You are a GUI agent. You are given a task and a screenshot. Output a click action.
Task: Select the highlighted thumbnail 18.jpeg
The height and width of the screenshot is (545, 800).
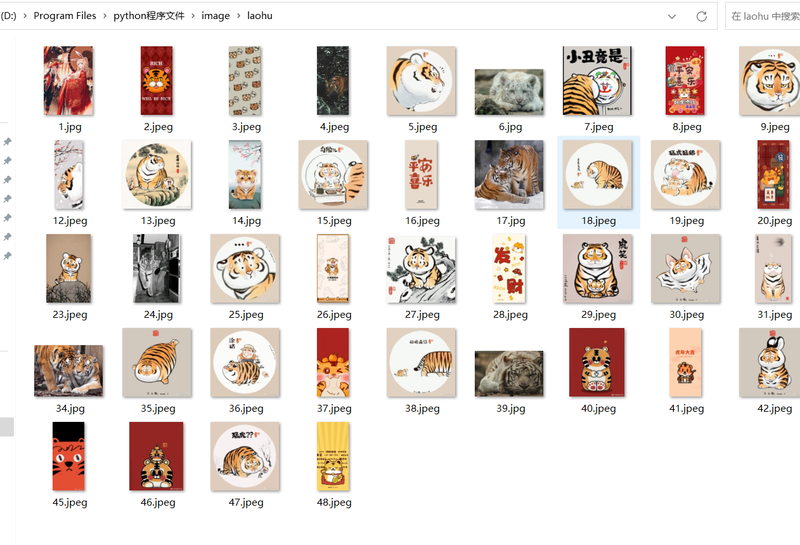(x=597, y=175)
